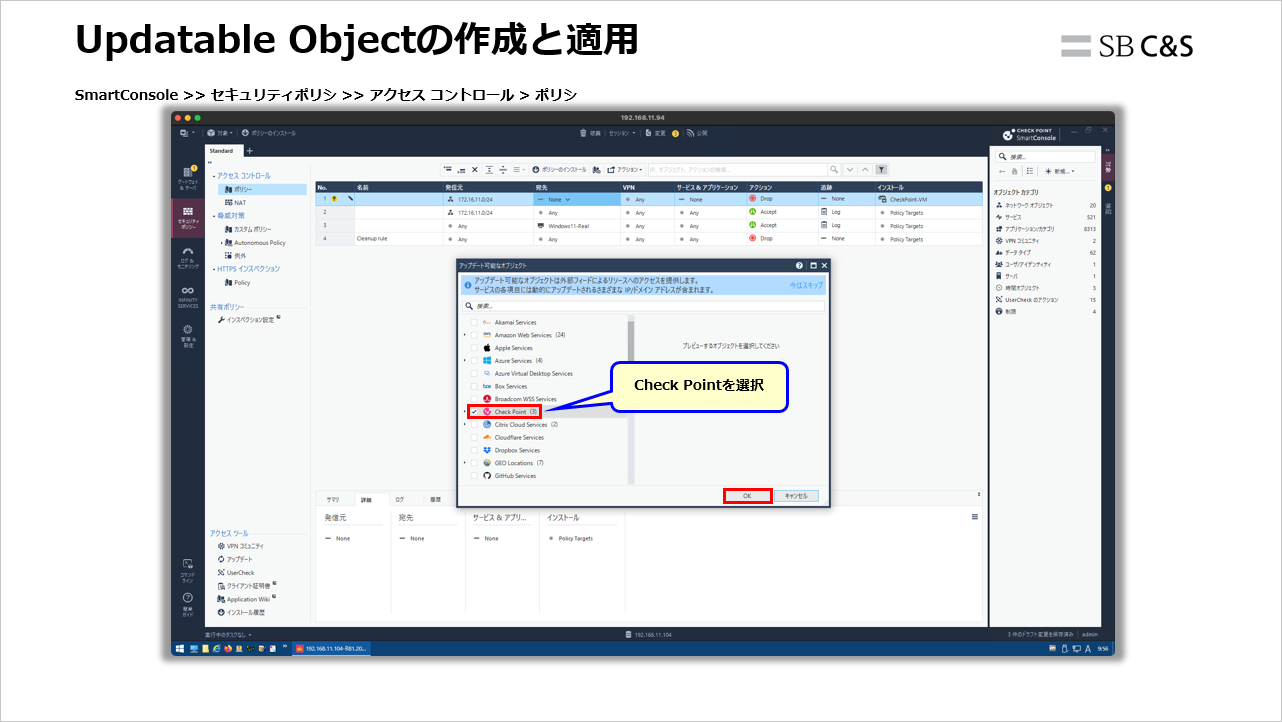Screen dimensions: 1282x722
Task: Expand the Citrix Cloud Services entry
Action: tap(463, 425)
